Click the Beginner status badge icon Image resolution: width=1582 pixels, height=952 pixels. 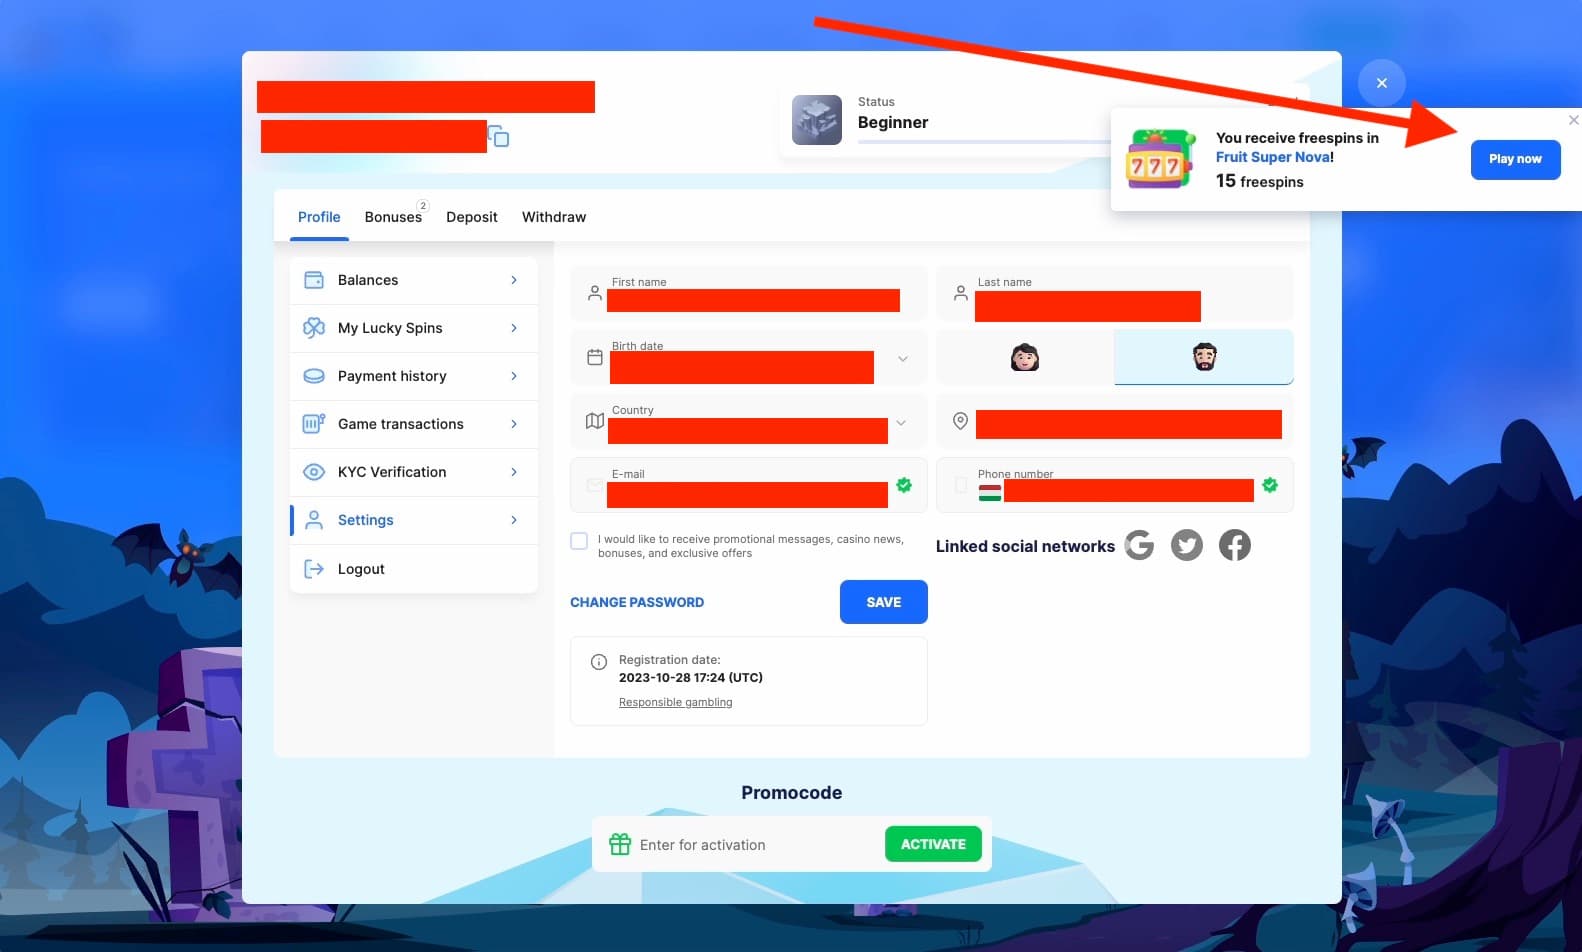(817, 120)
